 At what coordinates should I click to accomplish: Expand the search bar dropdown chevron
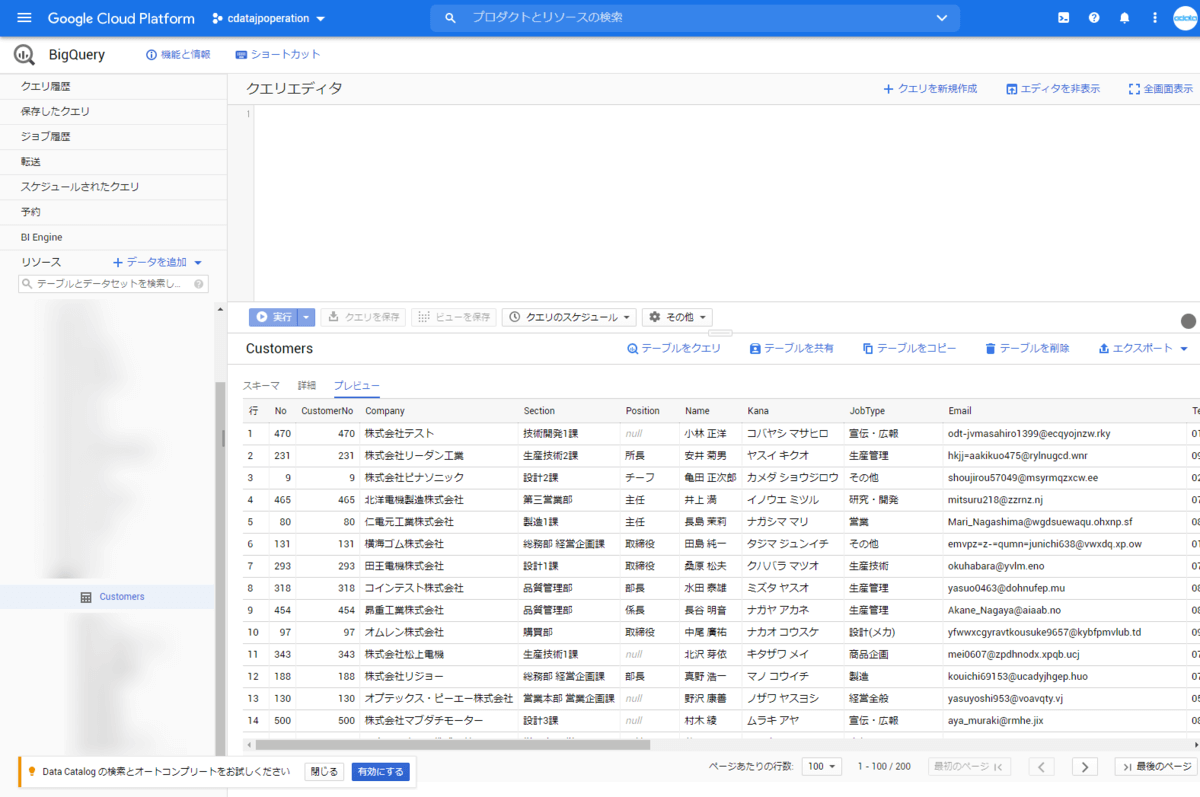click(x=941, y=18)
